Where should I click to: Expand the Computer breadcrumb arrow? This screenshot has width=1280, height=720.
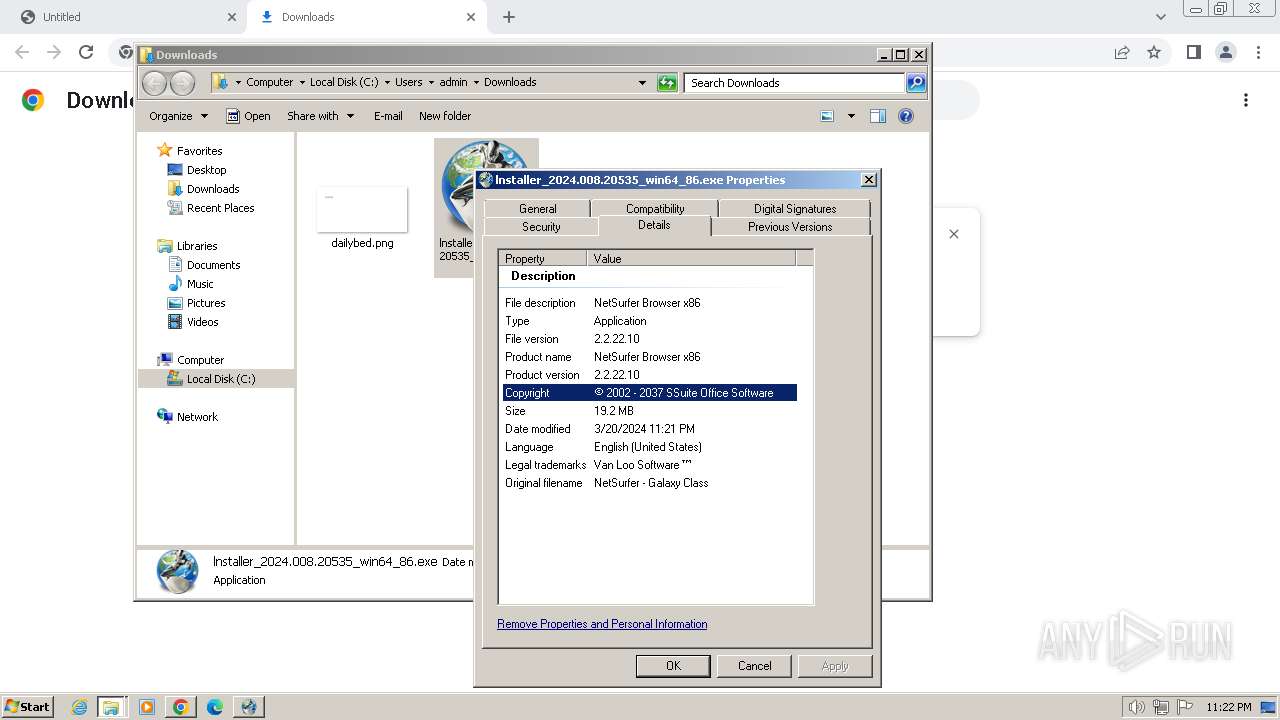(302, 83)
